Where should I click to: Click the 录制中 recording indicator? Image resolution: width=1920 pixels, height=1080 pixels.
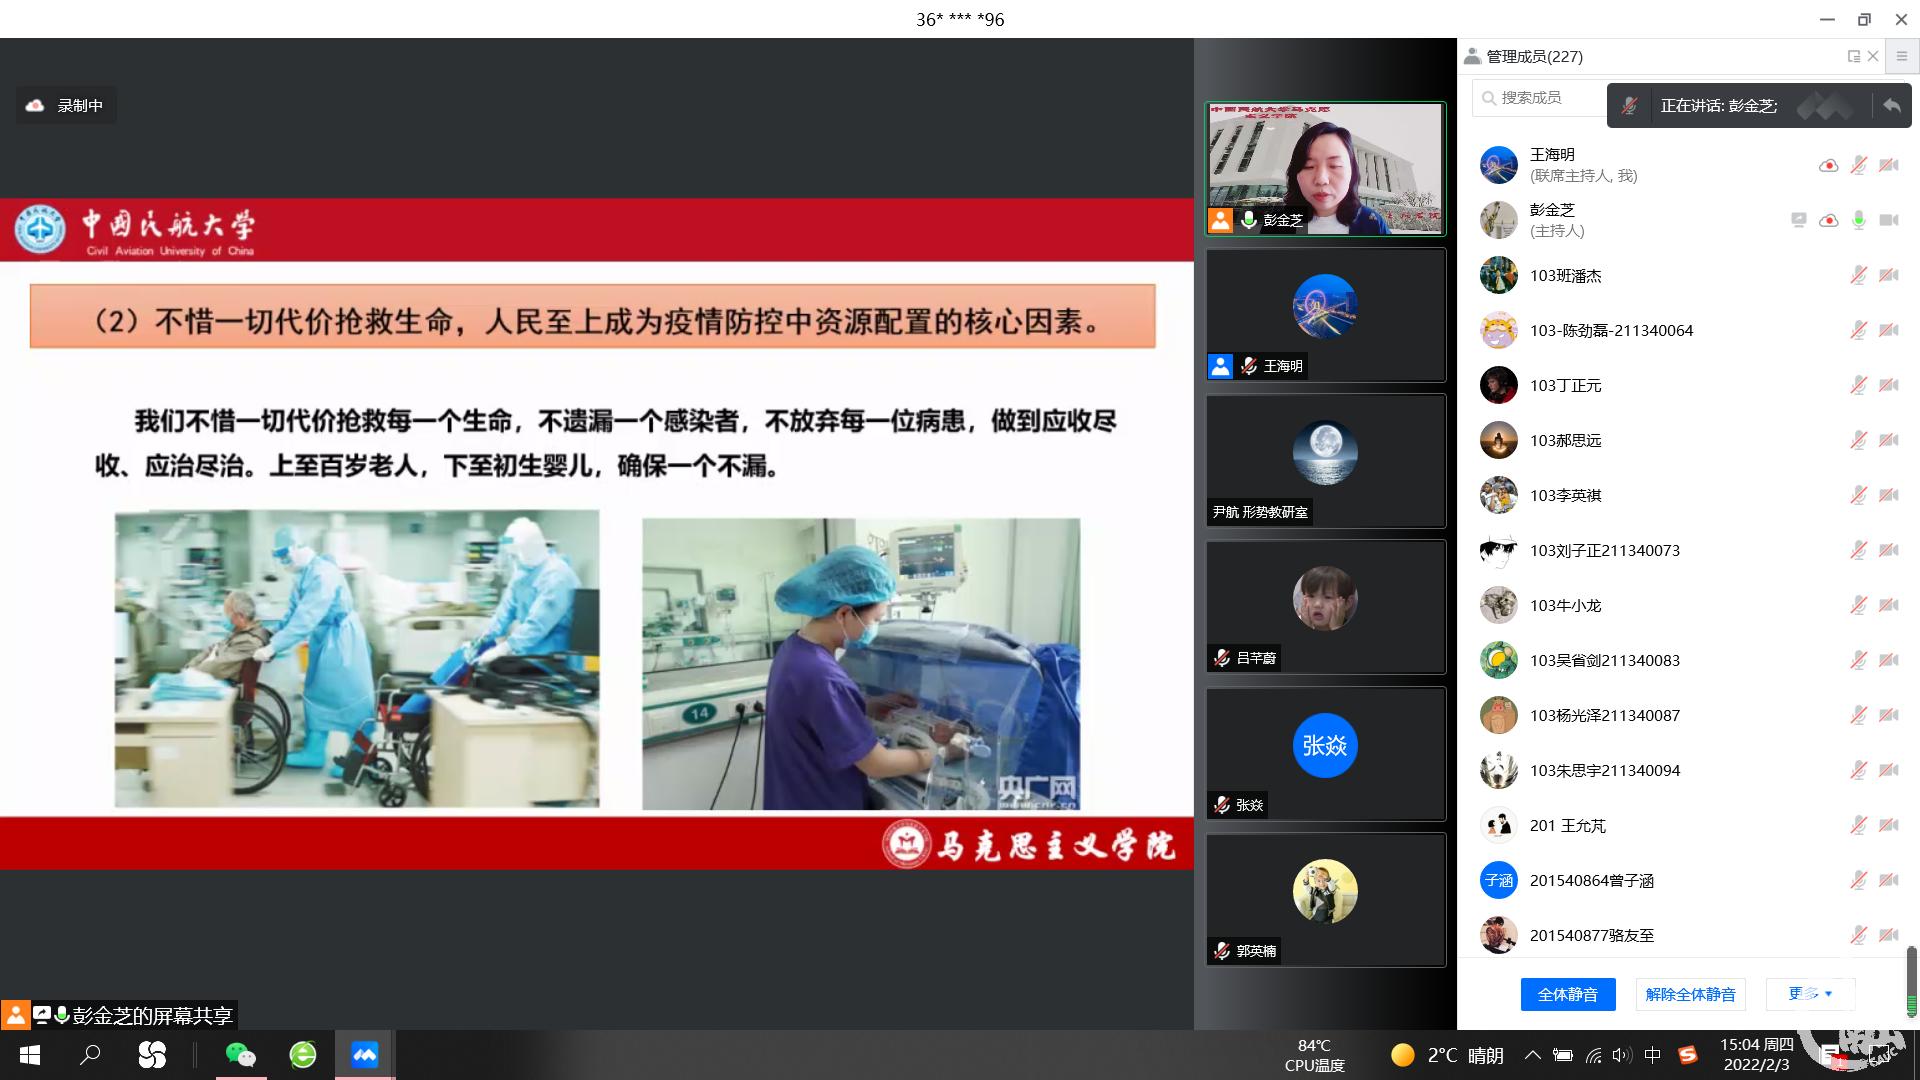click(x=66, y=106)
